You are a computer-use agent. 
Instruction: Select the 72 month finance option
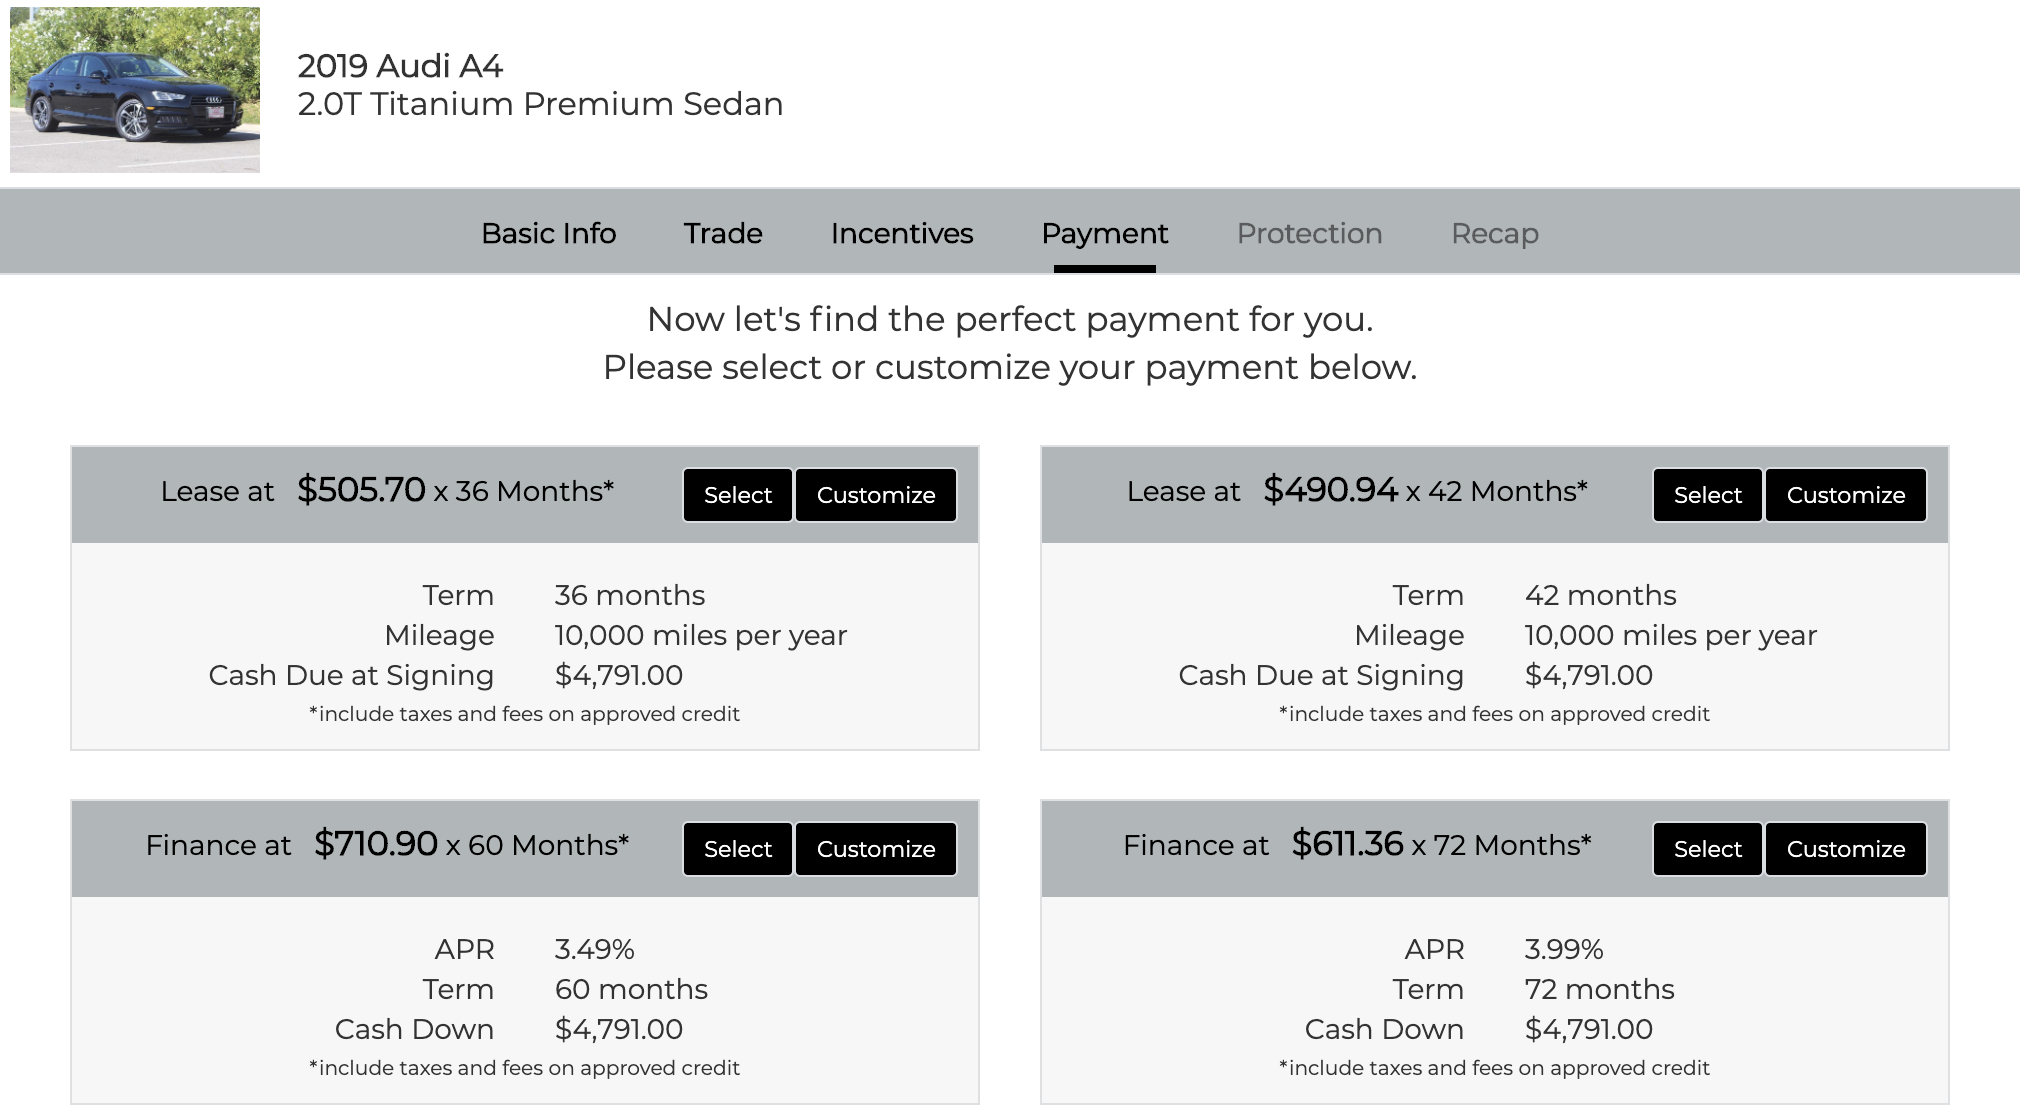coord(1708,849)
